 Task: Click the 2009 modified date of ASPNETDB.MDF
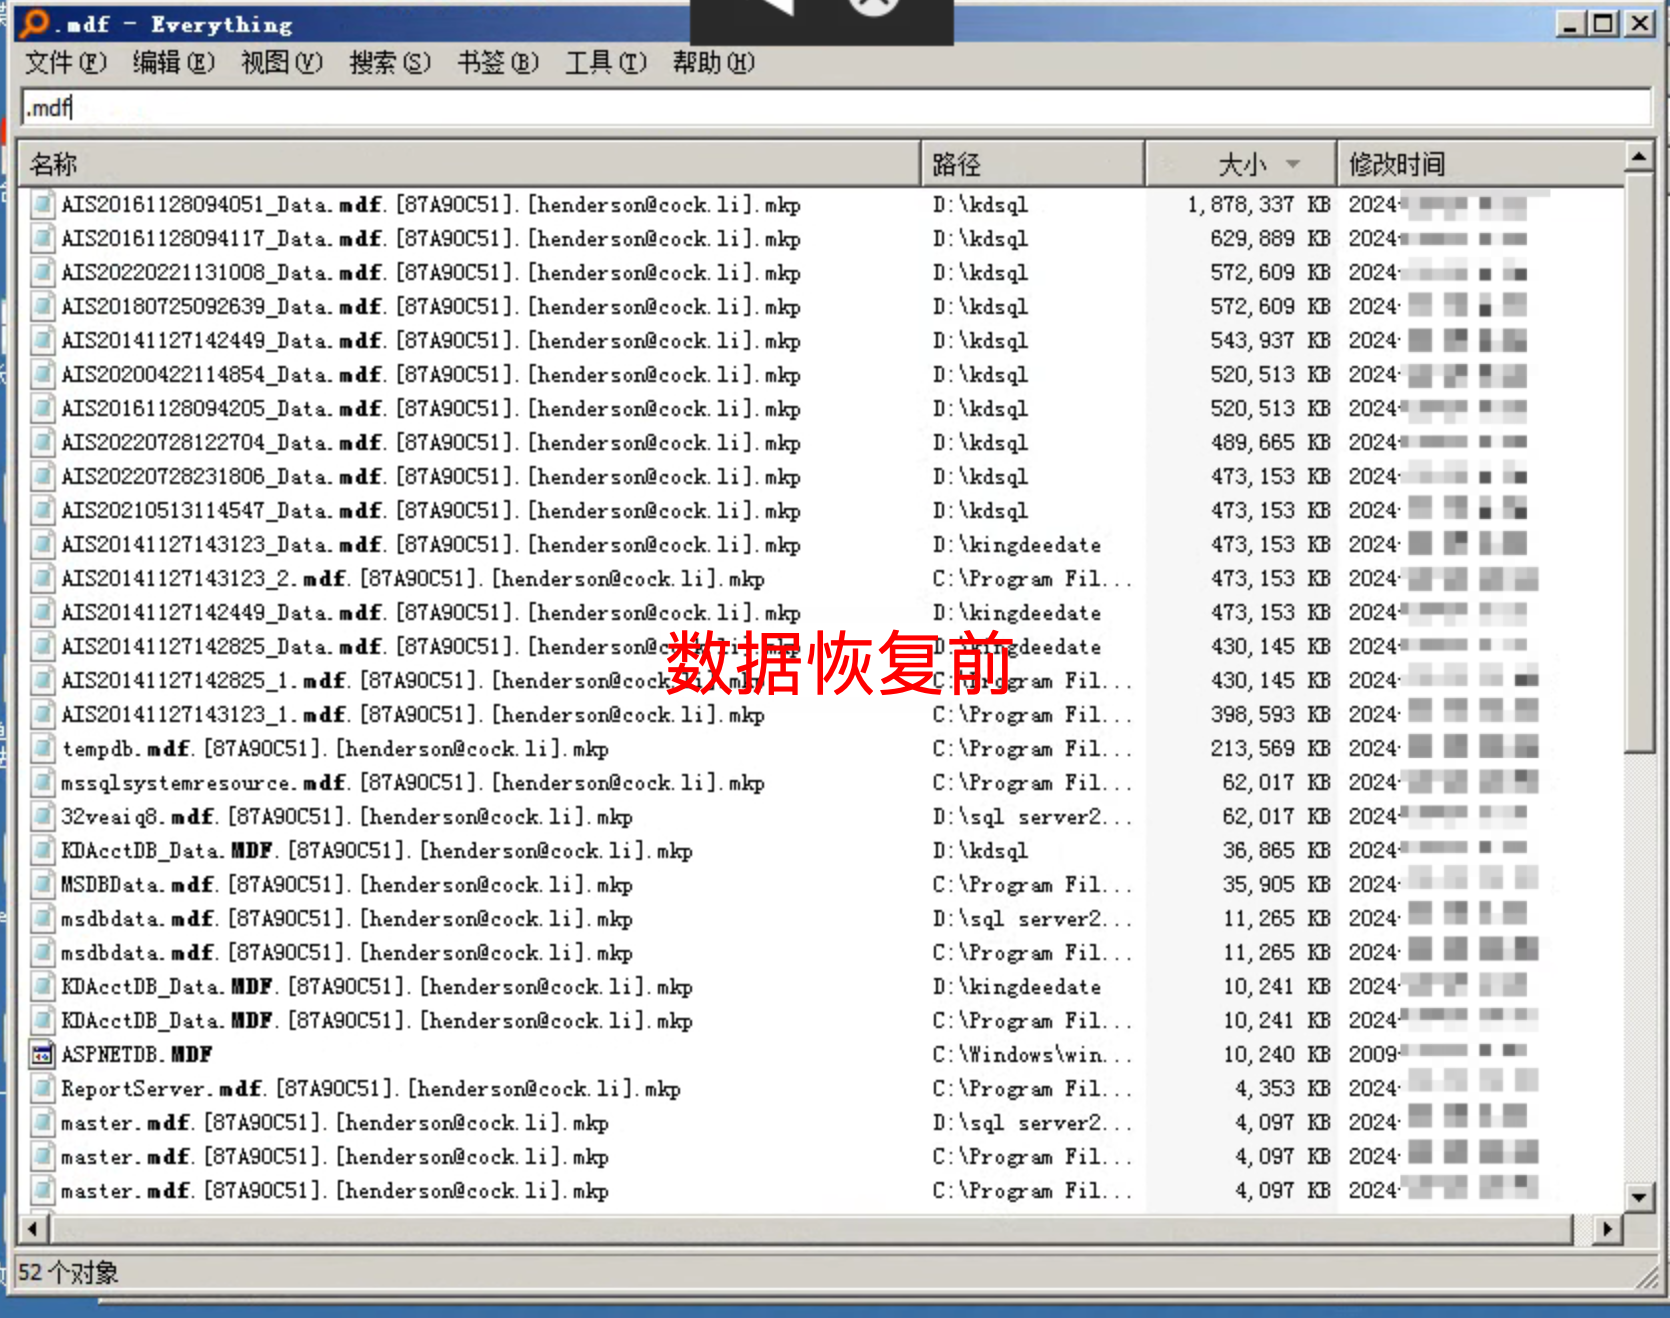(1437, 1055)
